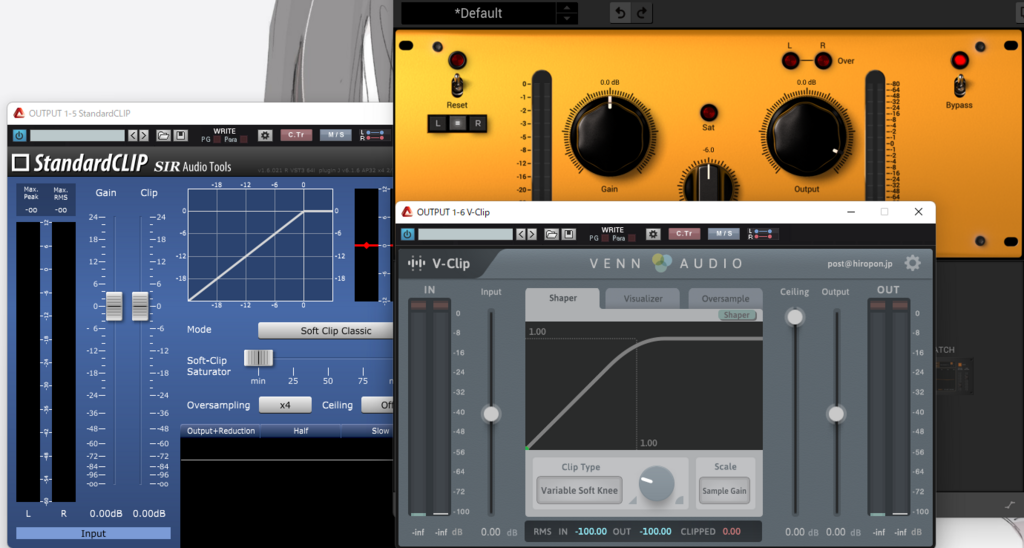Click V-Clip Input slider handle
The width and height of the screenshot is (1024, 548).
(x=491, y=414)
